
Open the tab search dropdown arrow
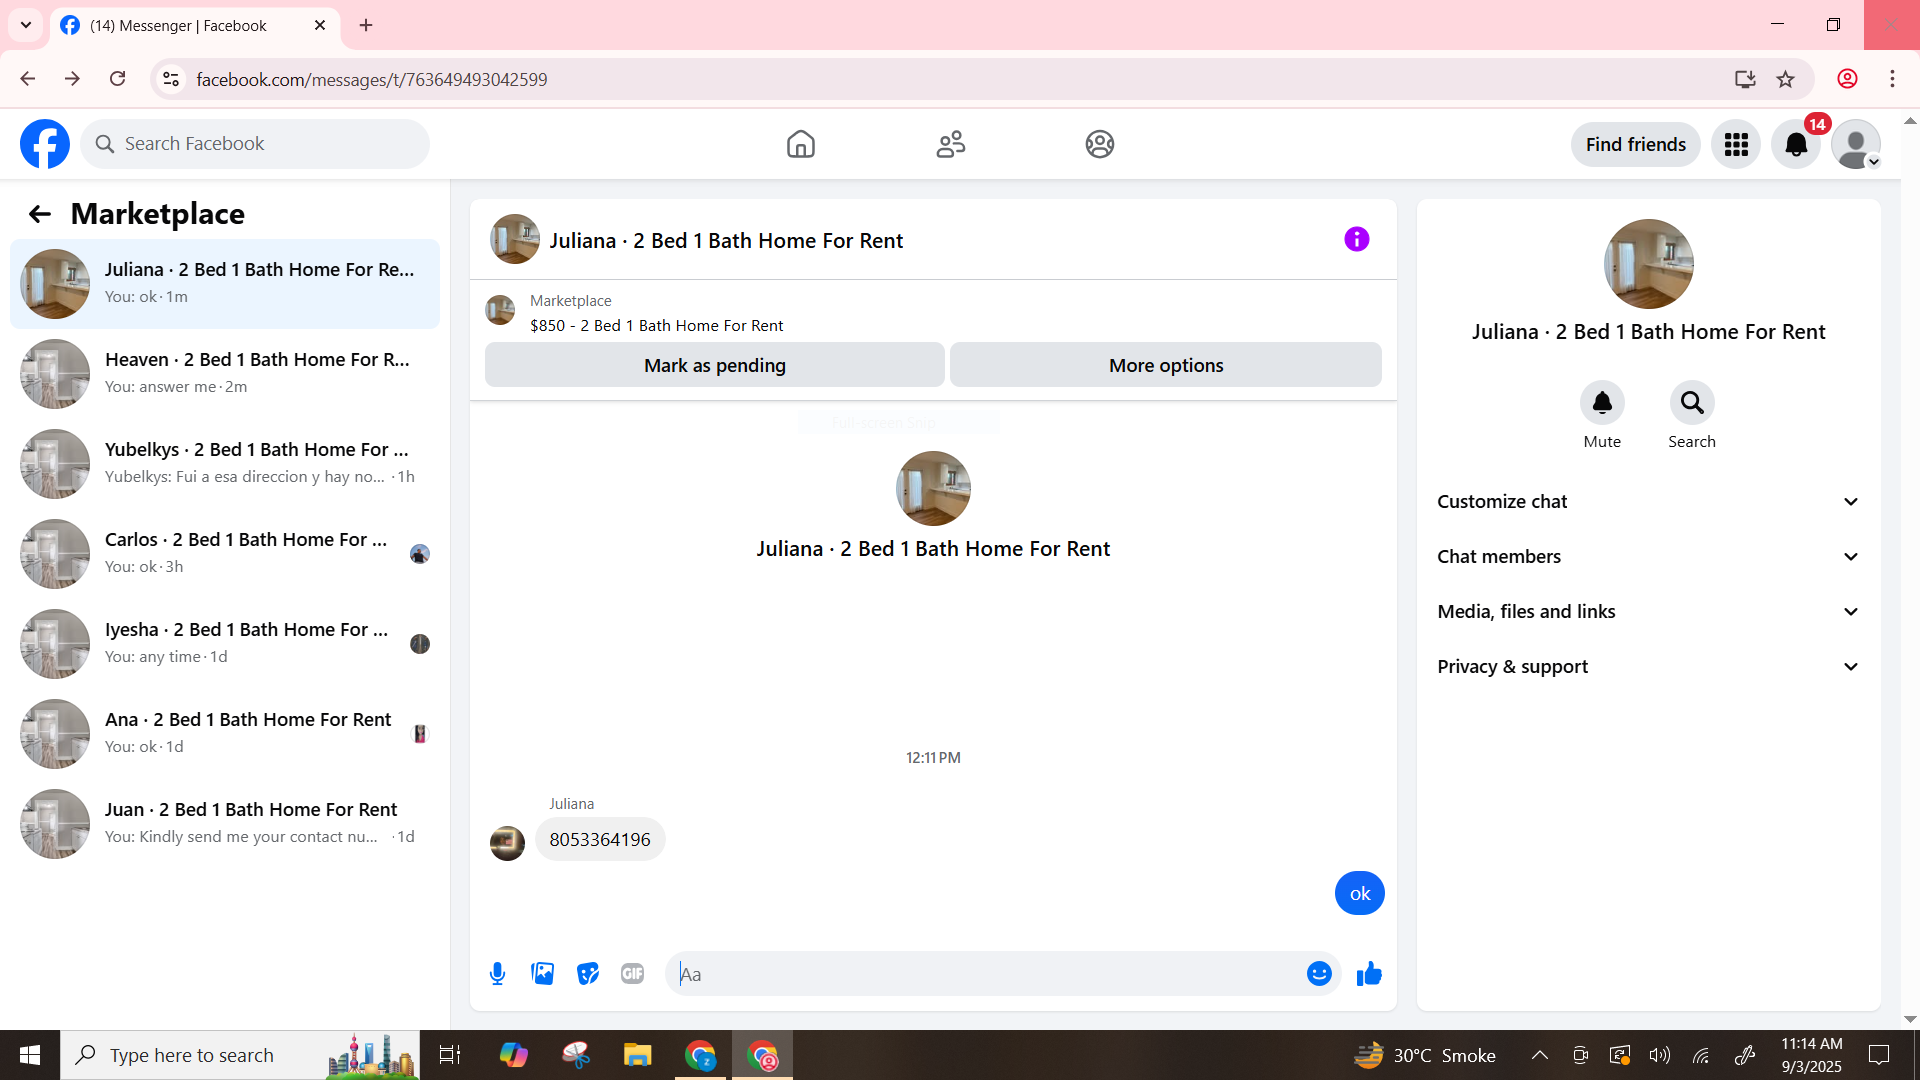coord(26,25)
